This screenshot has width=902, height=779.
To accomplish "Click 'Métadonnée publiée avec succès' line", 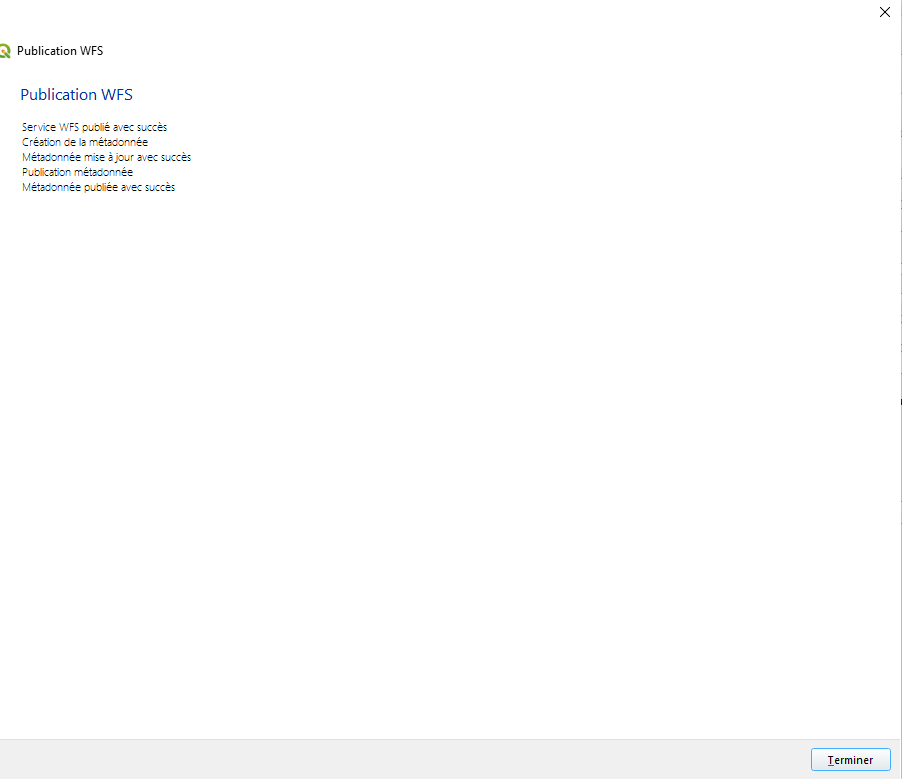I will [x=98, y=187].
